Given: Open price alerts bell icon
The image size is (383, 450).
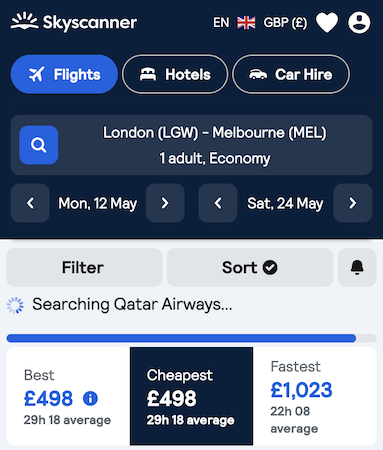Looking at the screenshot, I should coord(357,267).
